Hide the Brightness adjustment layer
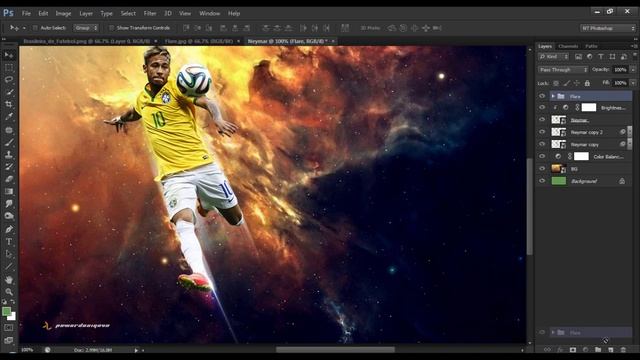 click(542, 108)
